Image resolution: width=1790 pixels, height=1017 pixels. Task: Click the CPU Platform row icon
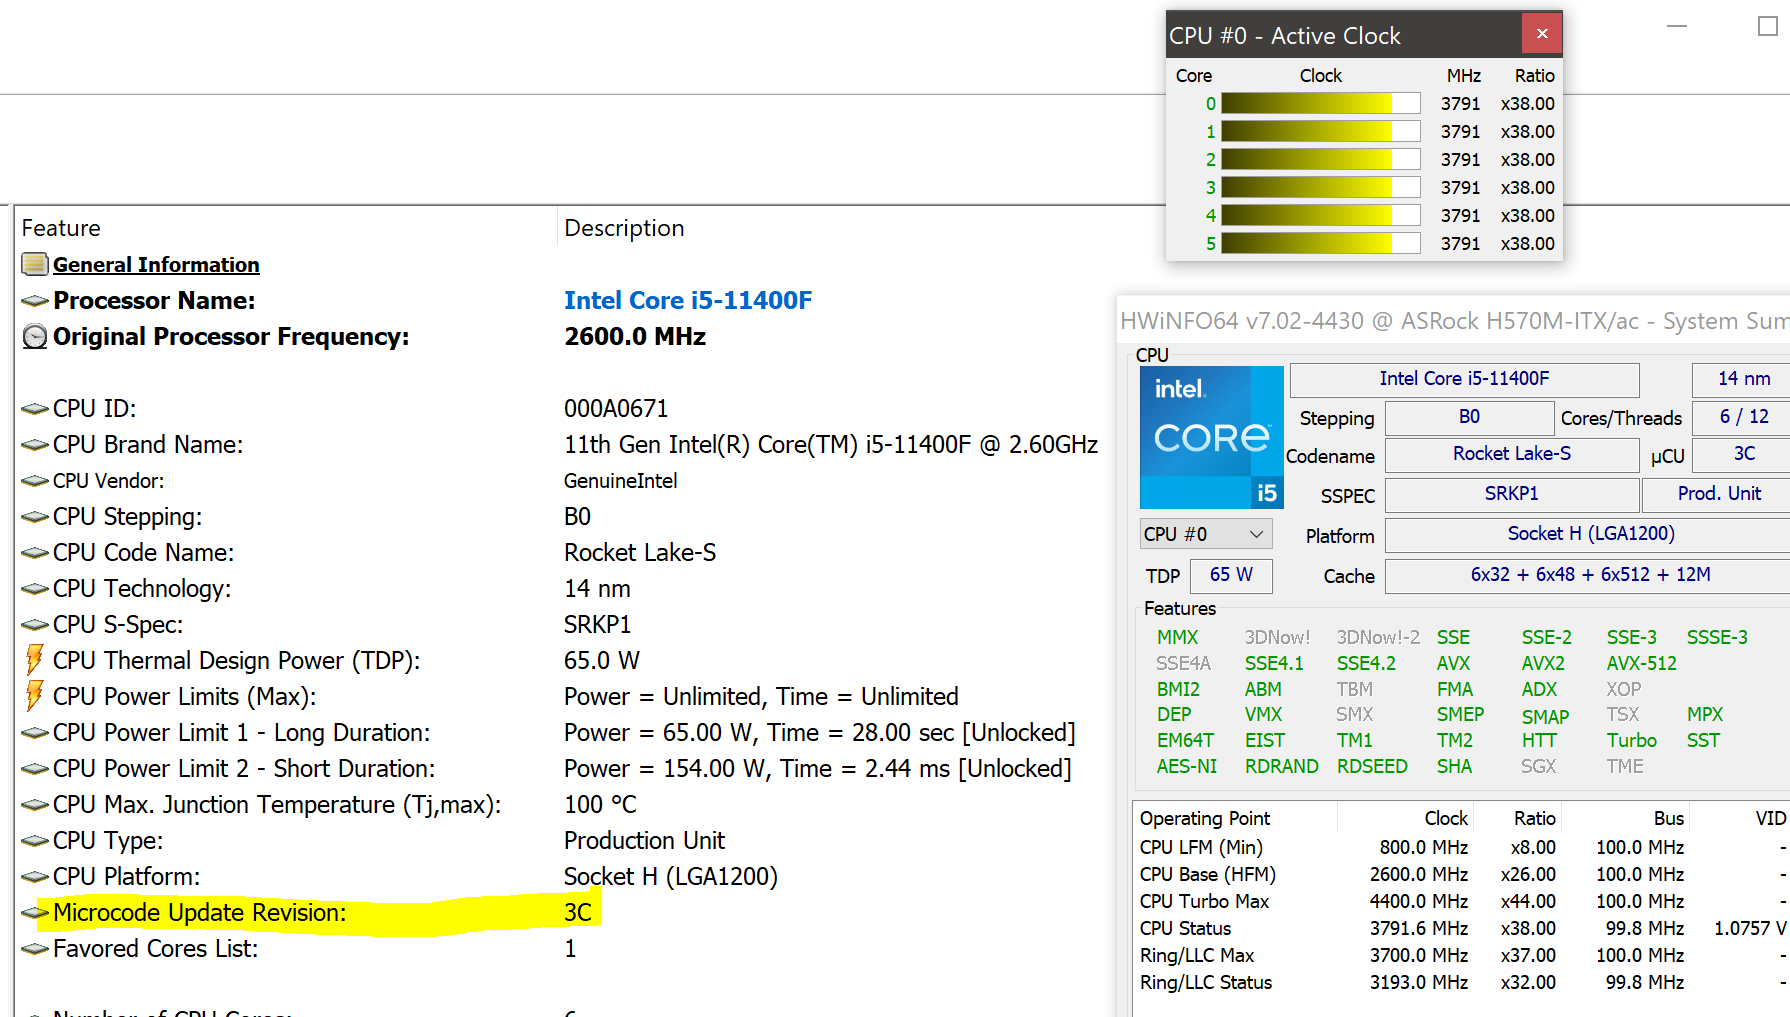point(35,876)
